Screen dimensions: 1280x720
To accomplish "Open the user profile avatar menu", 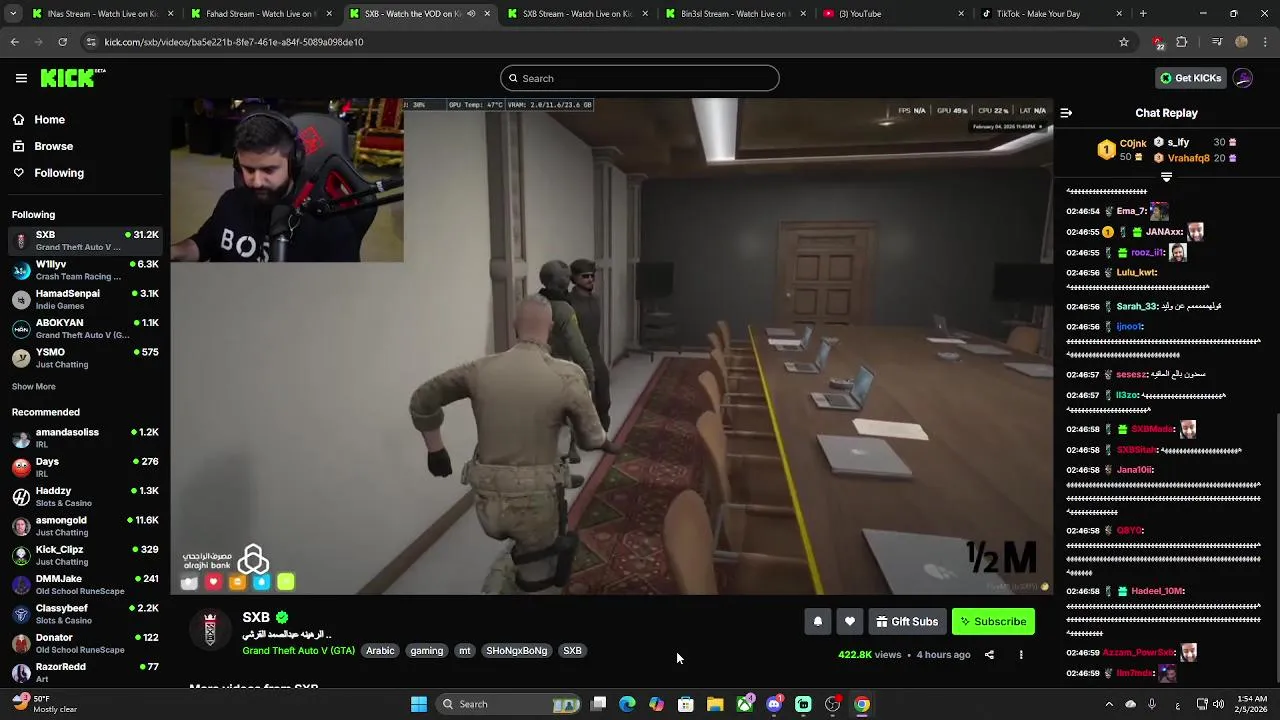I will tap(1243, 78).
